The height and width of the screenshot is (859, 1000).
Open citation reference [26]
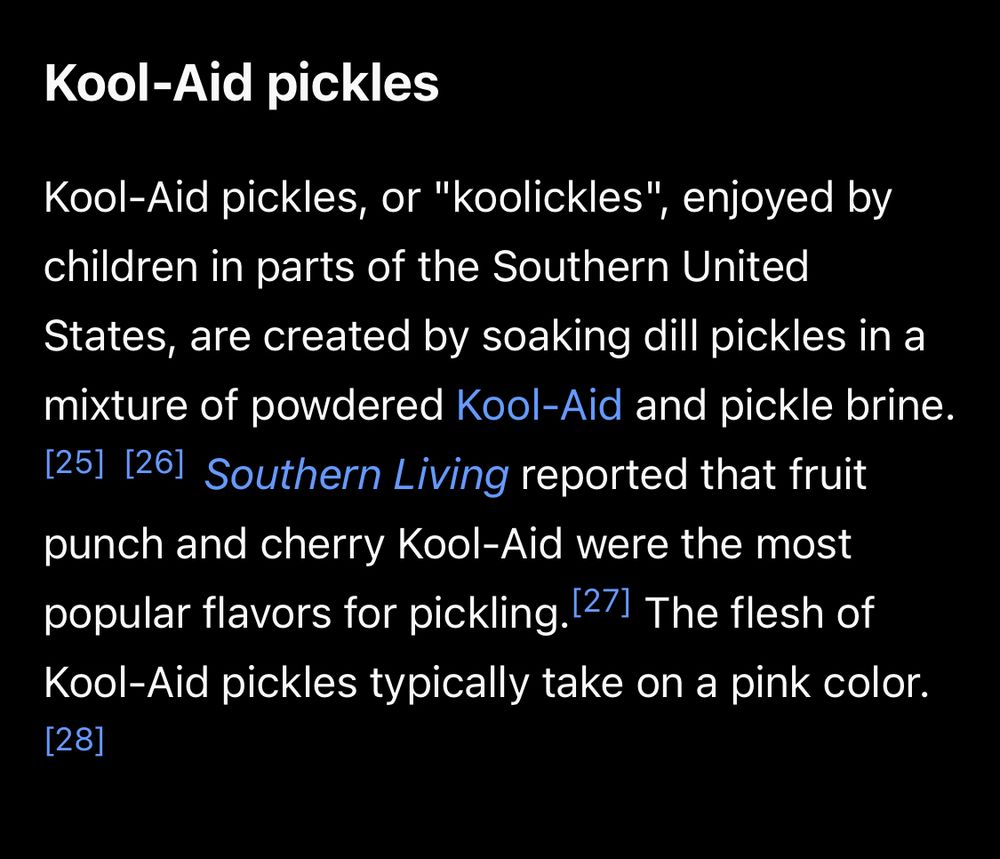pyautogui.click(x=154, y=462)
